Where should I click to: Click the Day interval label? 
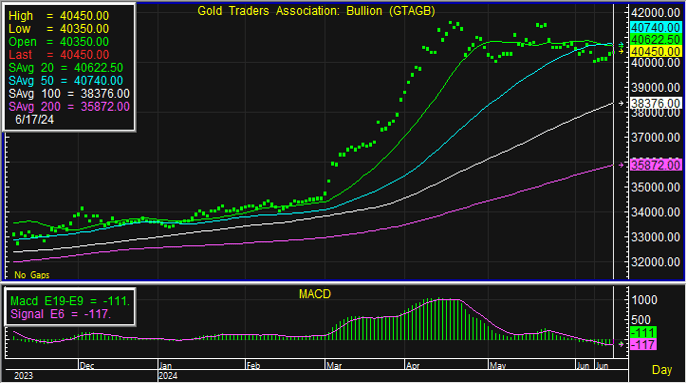pos(662,370)
